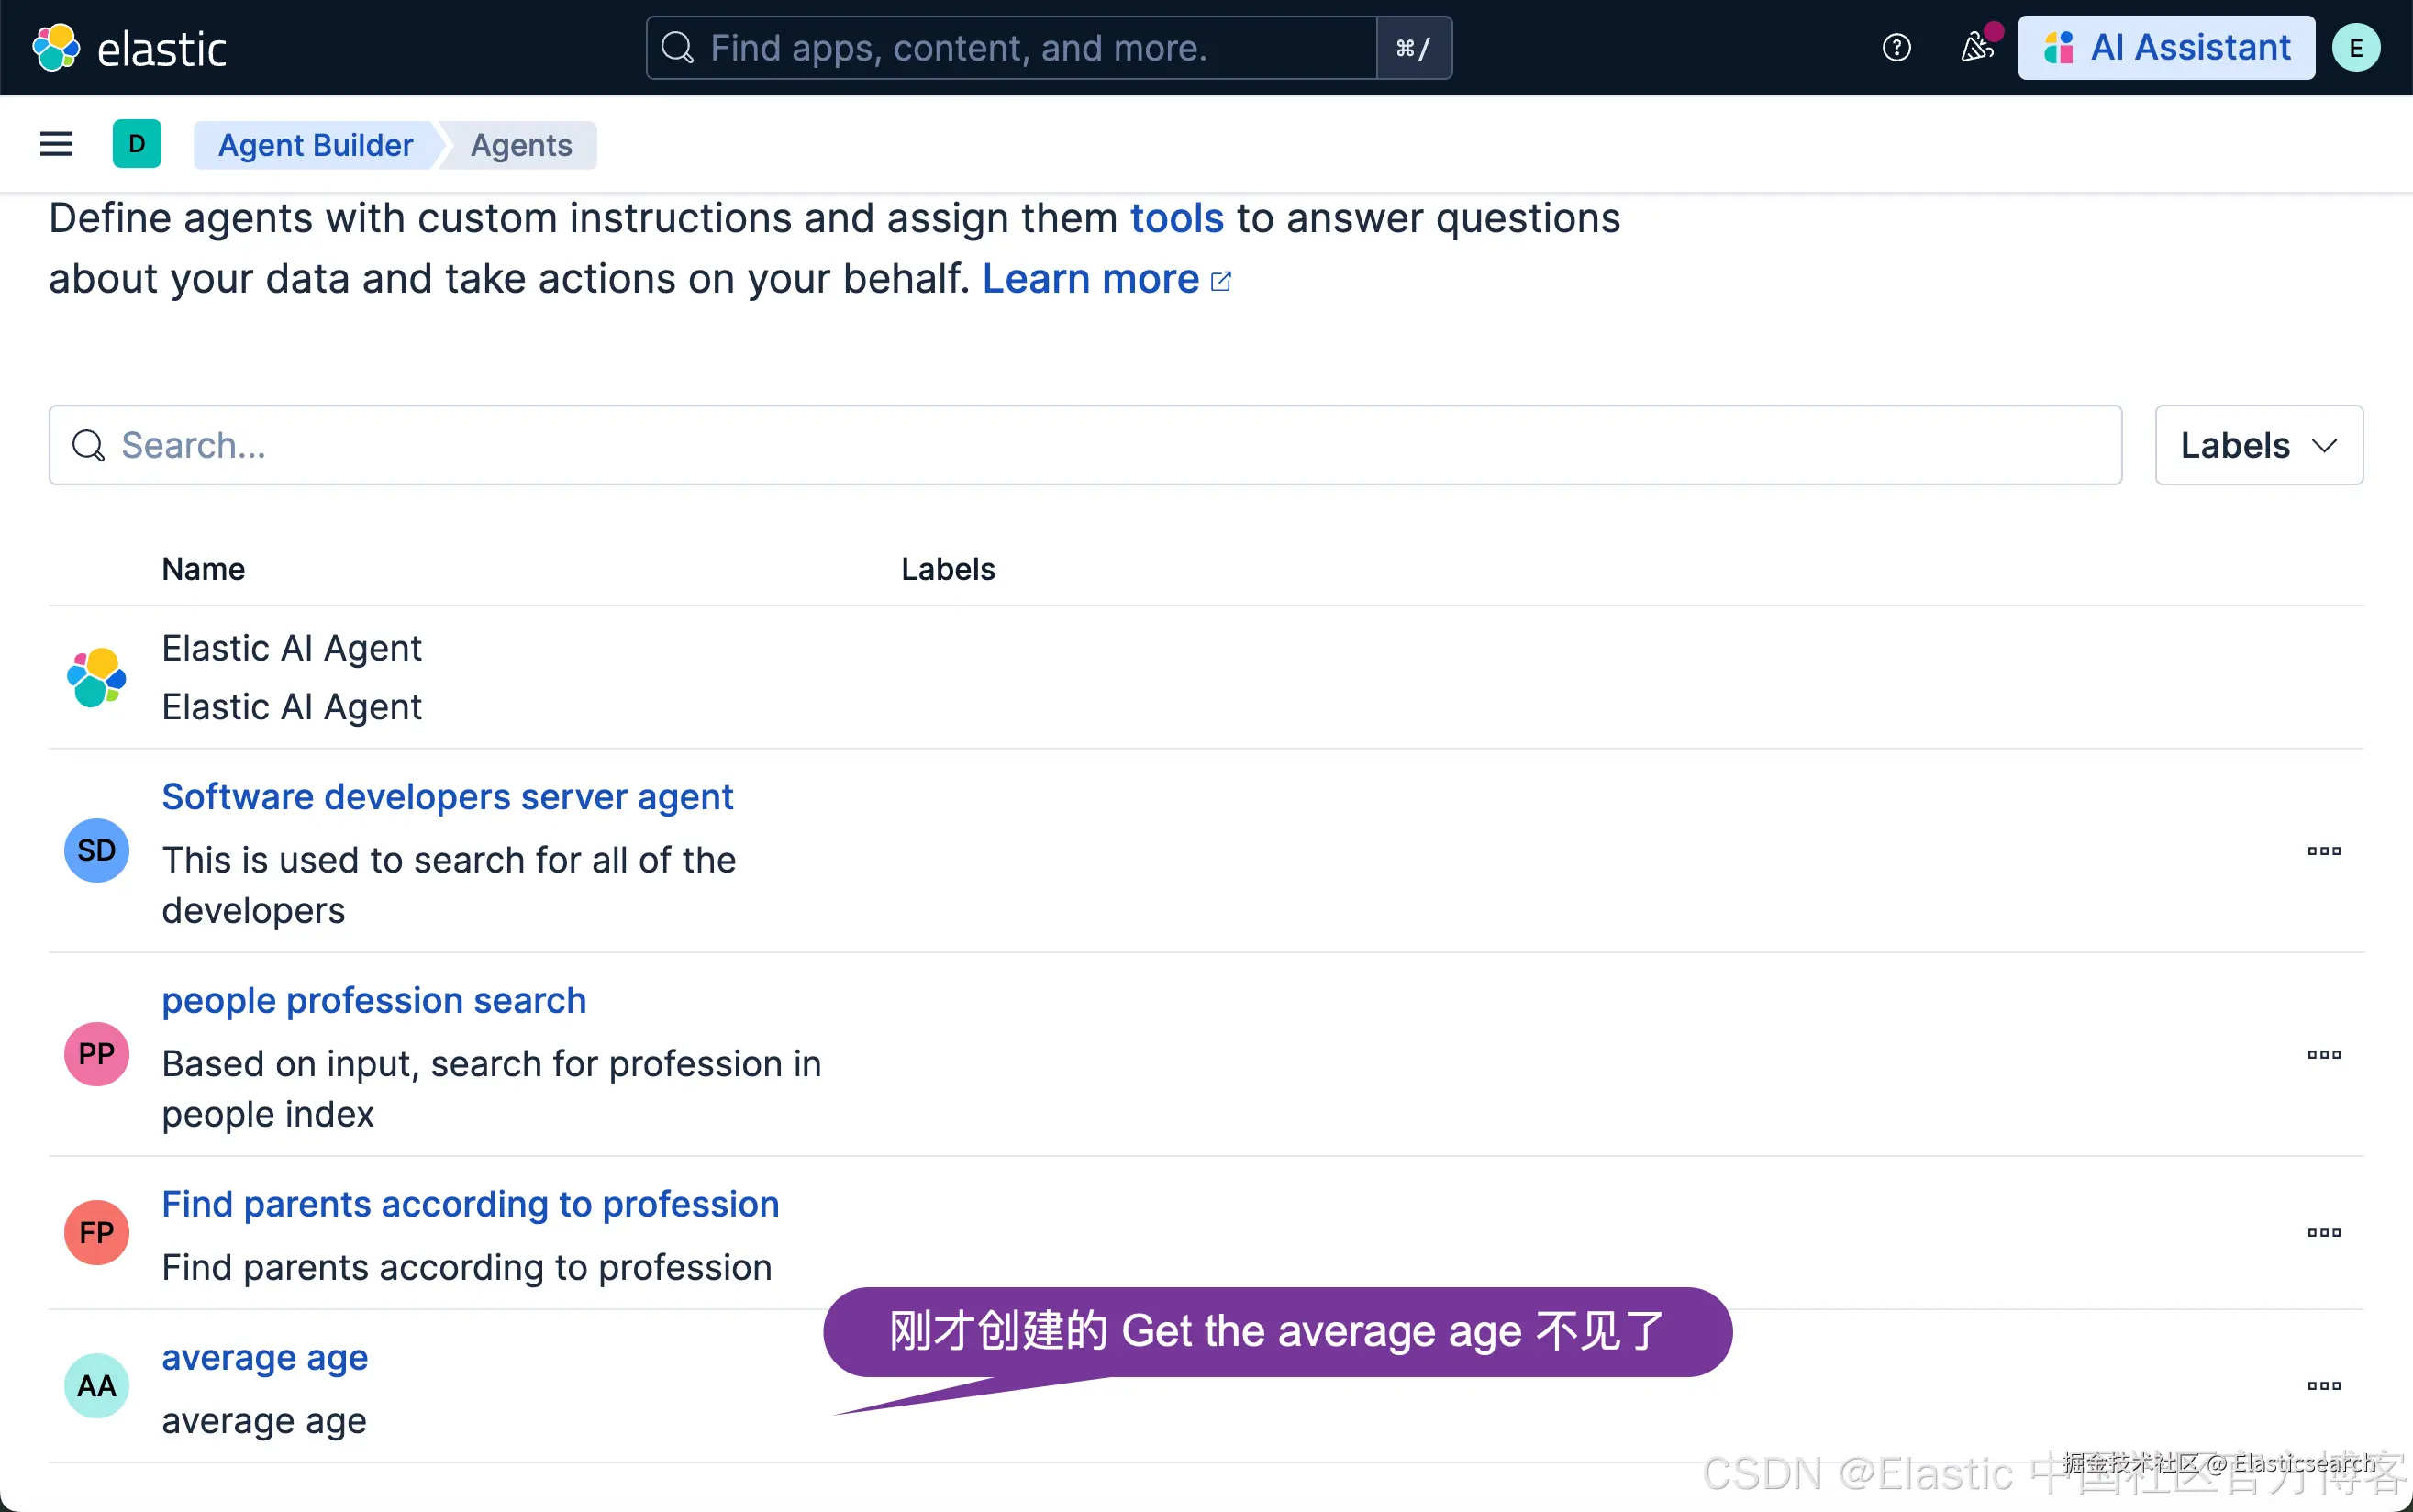The width and height of the screenshot is (2413, 1512).
Task: Click the user avatar E
Action: tap(2356, 48)
